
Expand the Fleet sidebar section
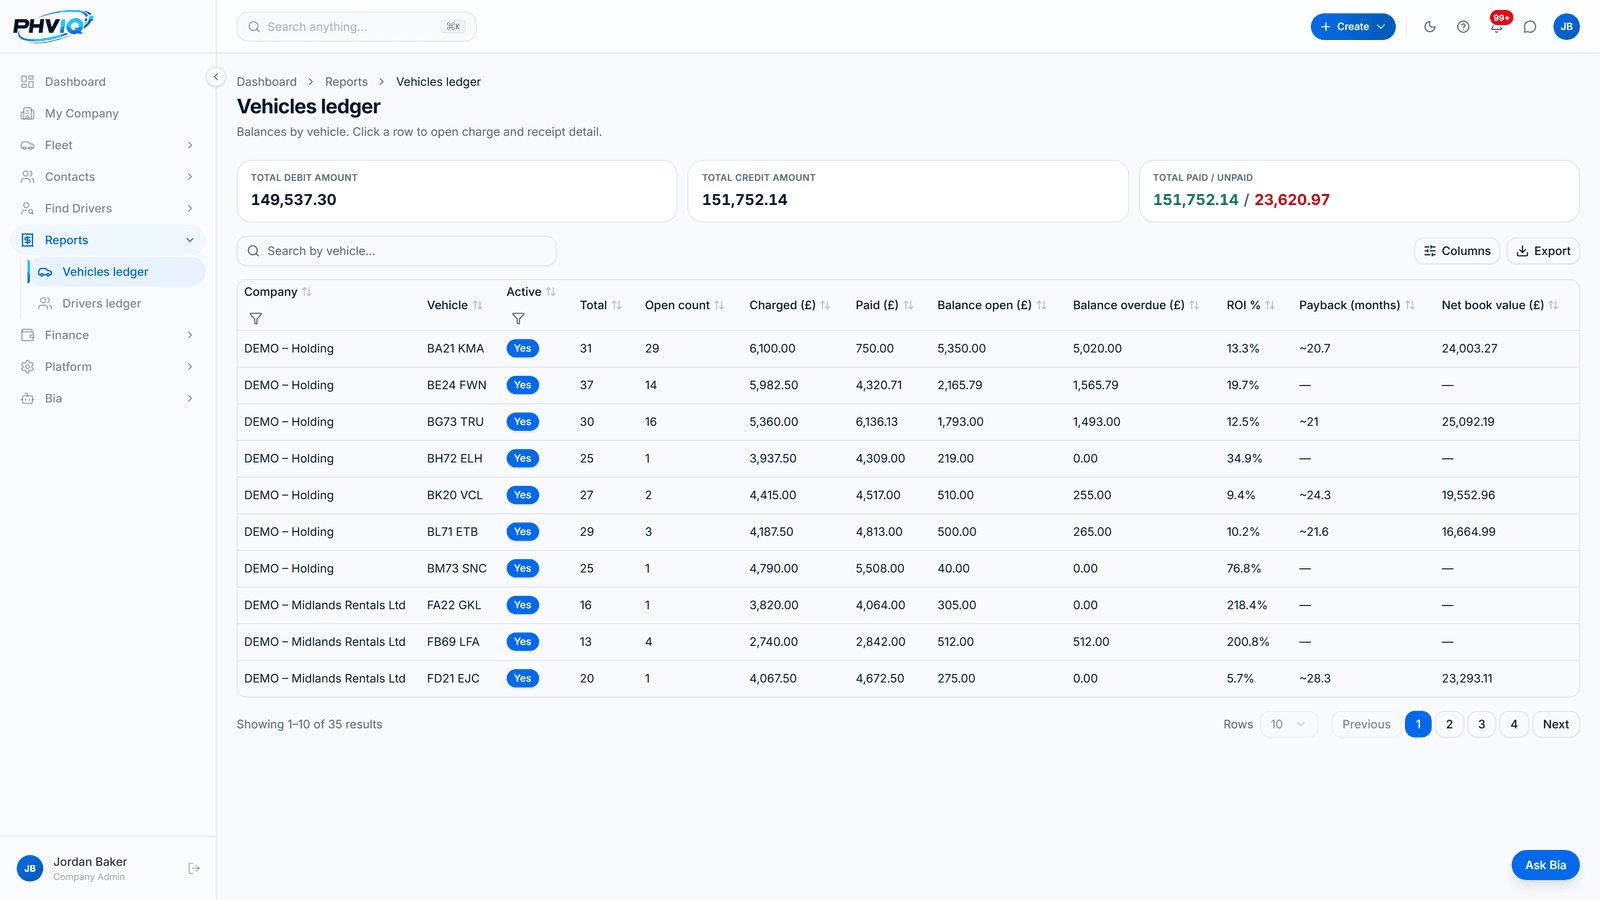[x=108, y=145]
